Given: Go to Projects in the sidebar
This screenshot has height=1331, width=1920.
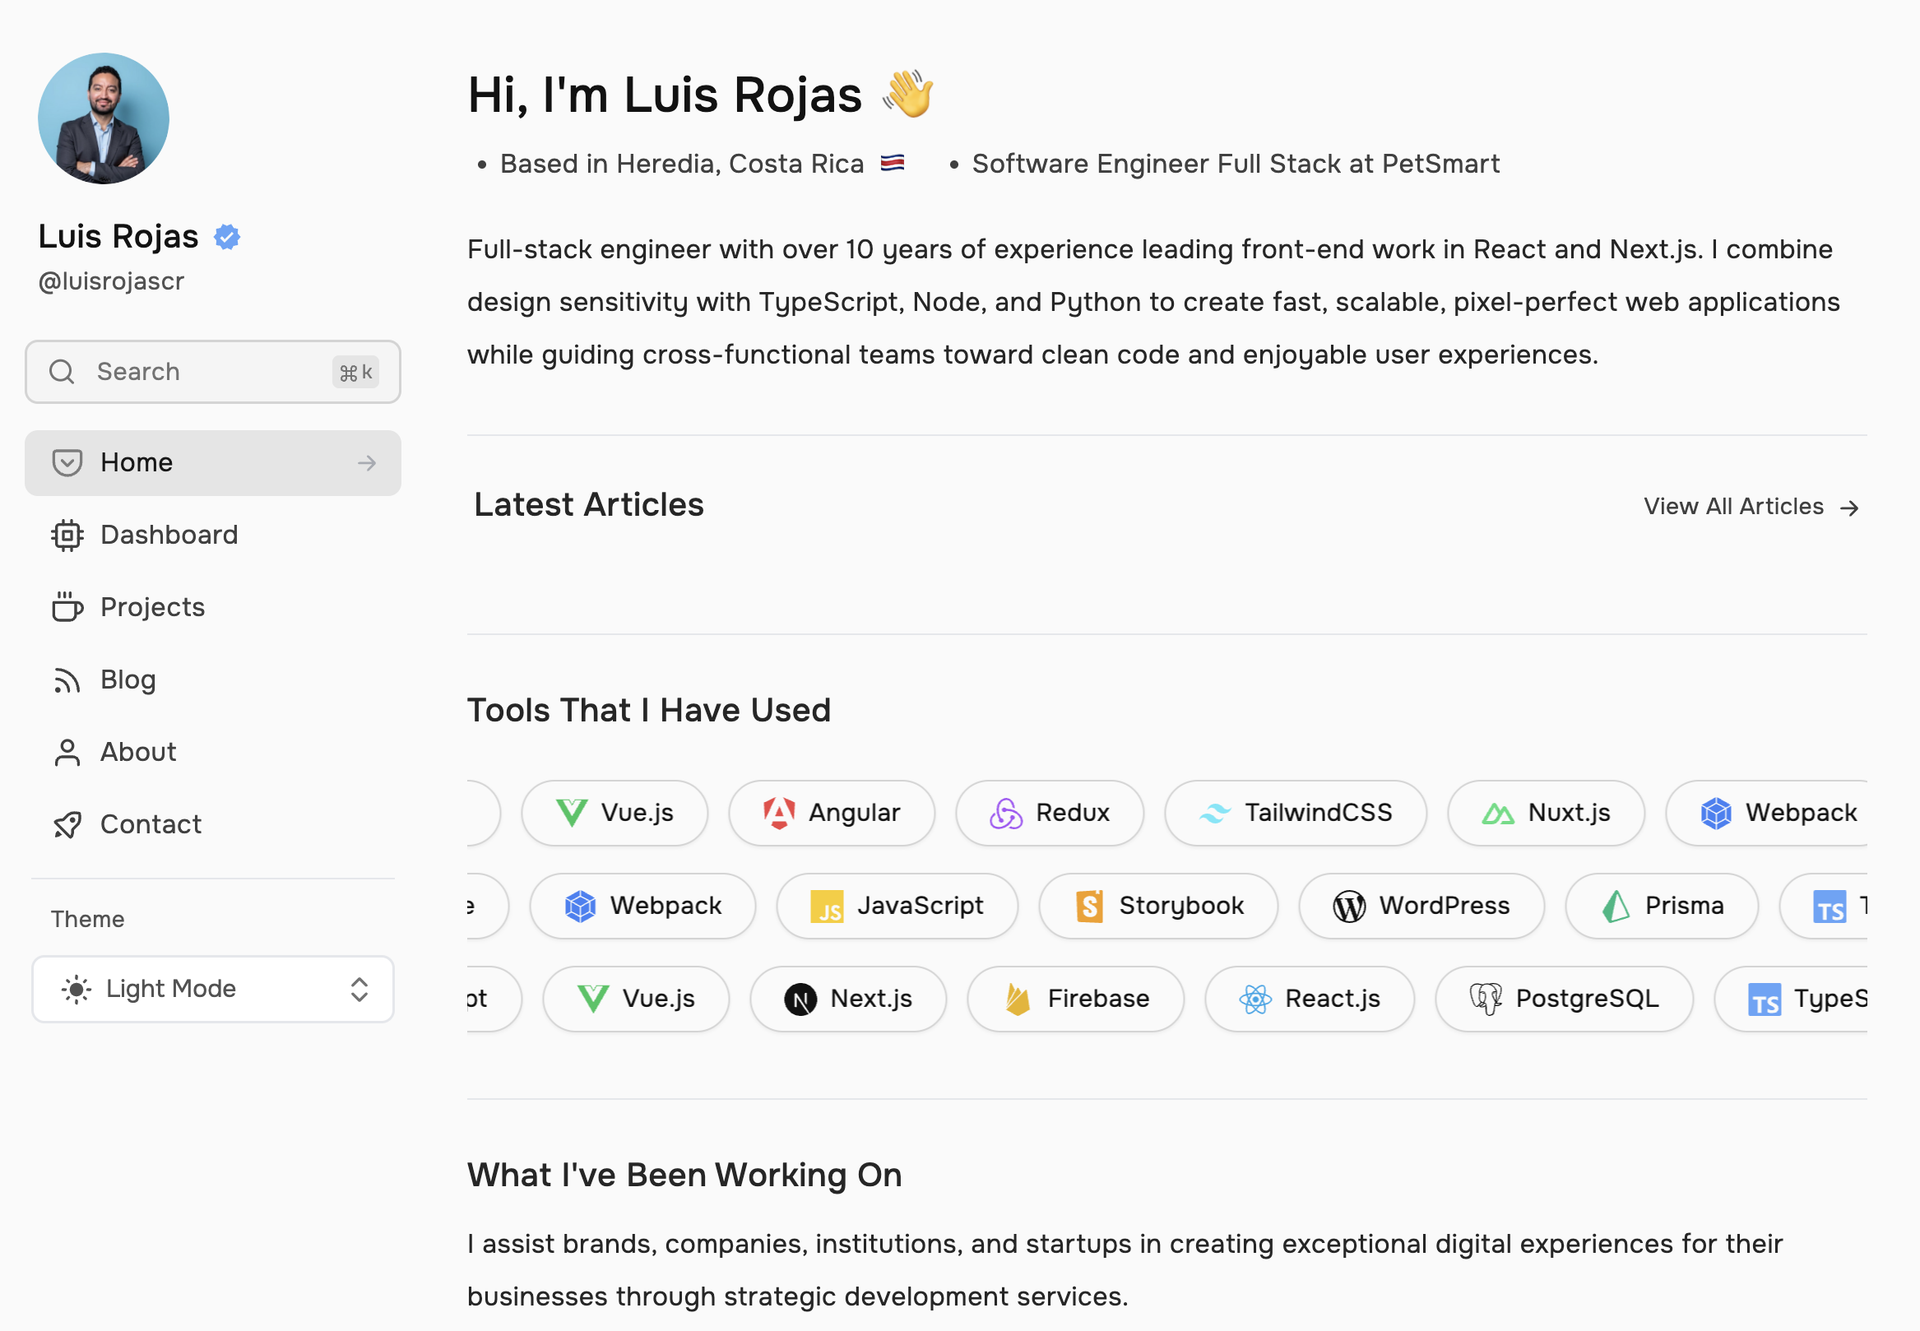Looking at the screenshot, I should click(x=213, y=607).
